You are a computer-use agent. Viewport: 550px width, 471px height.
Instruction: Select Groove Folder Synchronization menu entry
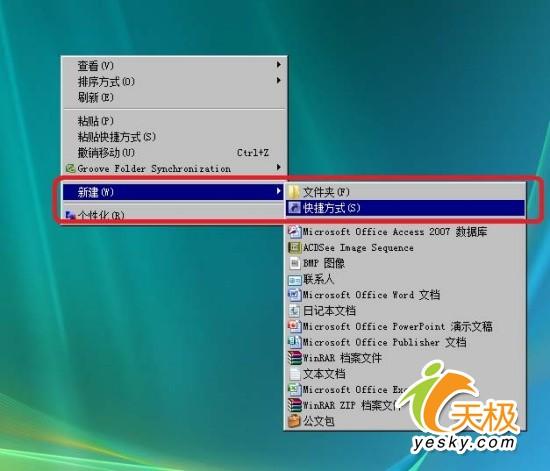point(174,168)
